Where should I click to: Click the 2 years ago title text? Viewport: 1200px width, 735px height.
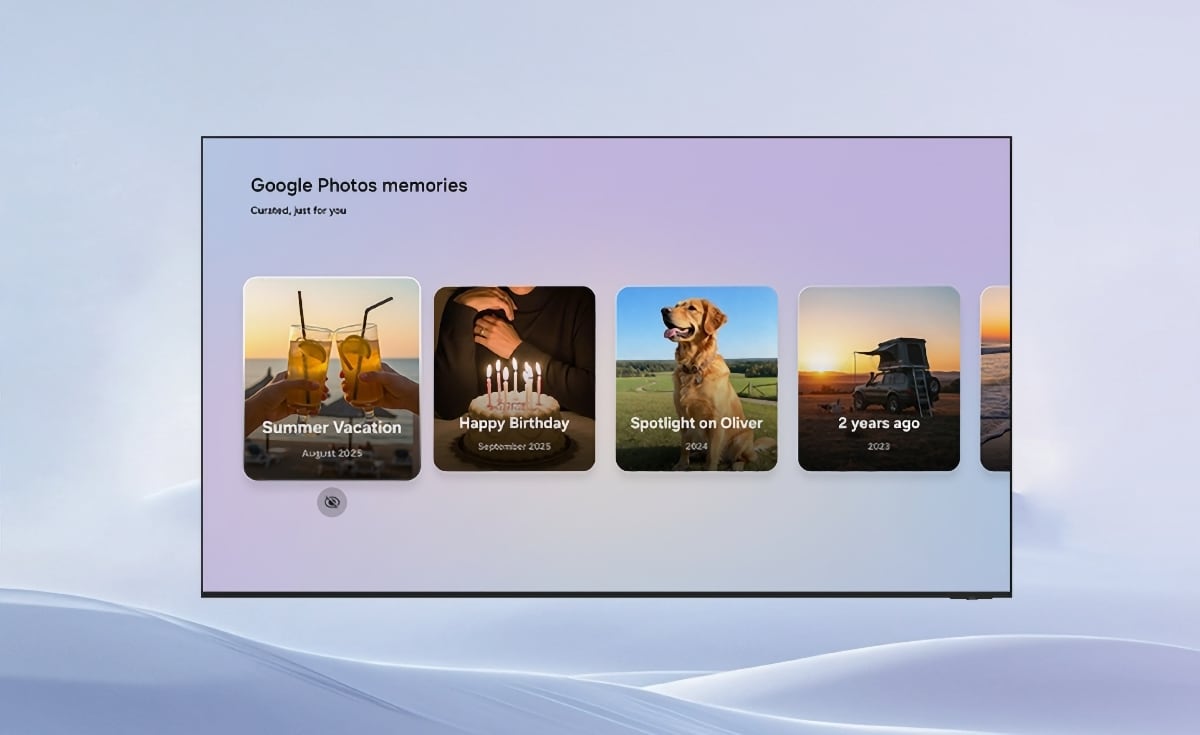point(878,423)
